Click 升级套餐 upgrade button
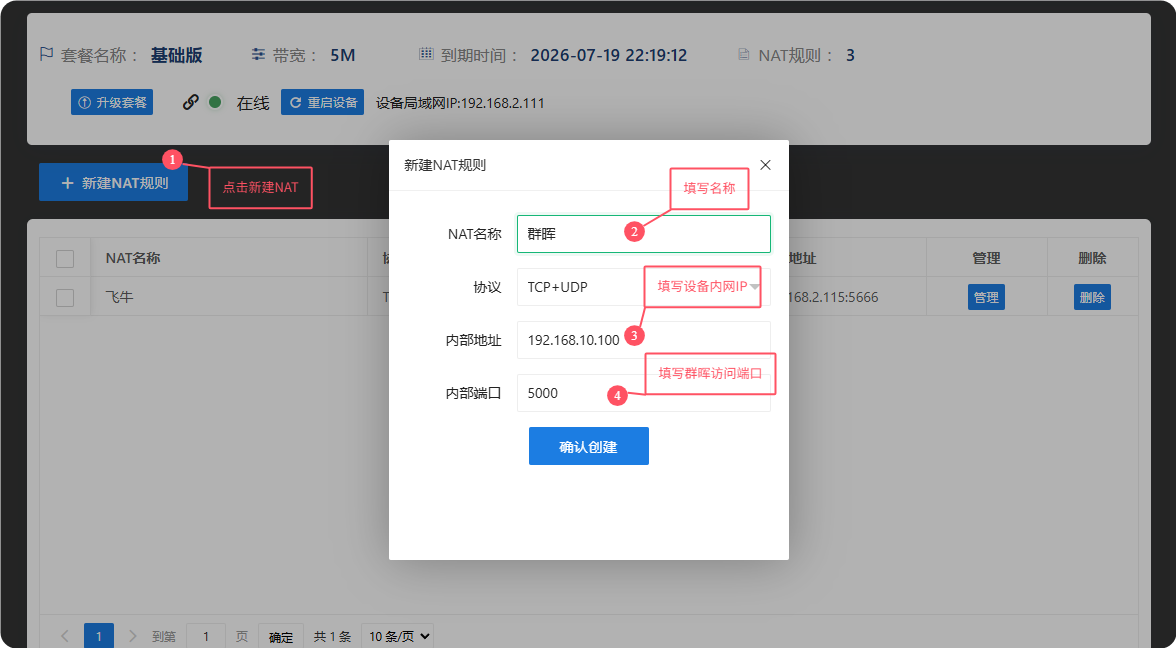Screen dimensions: 1176x648 pyautogui.click(x=112, y=102)
